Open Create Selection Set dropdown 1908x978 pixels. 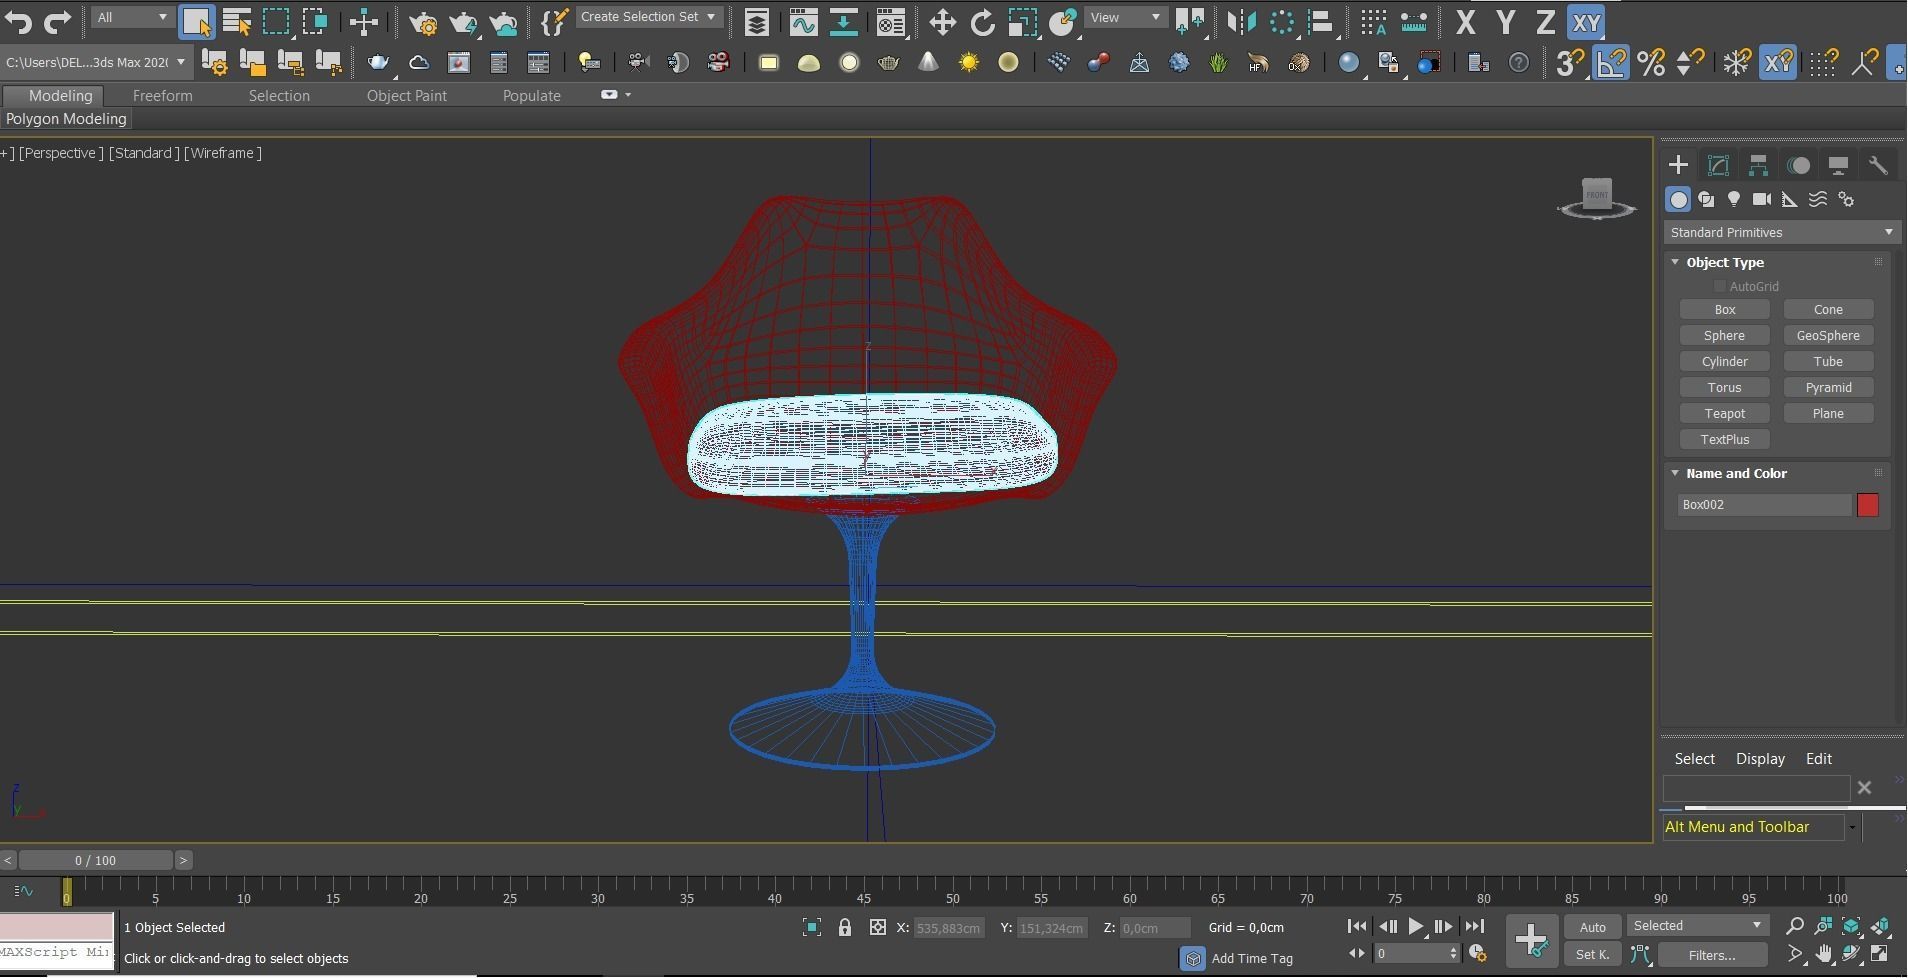pyautogui.click(x=648, y=17)
